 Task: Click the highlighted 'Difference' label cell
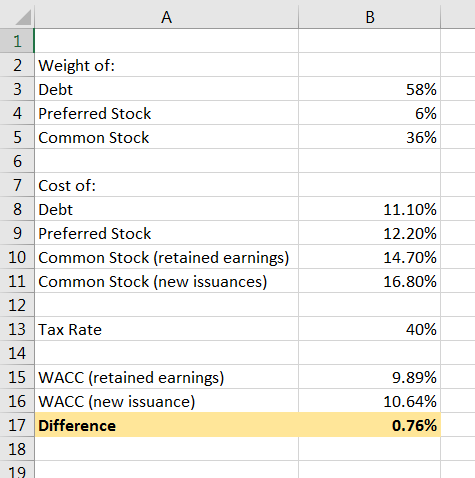click(x=166, y=425)
